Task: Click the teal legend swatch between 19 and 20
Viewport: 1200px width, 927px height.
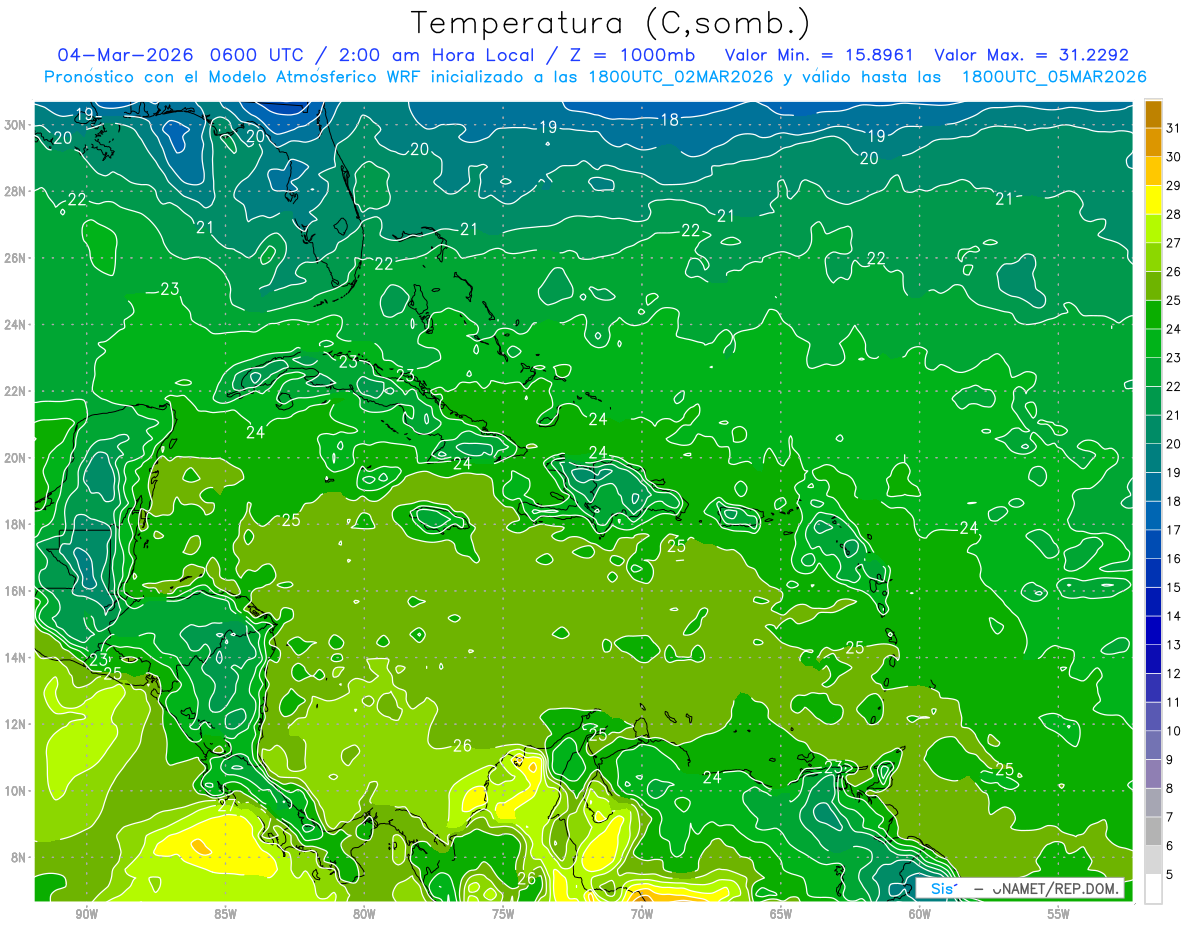Action: [x=1153, y=458]
